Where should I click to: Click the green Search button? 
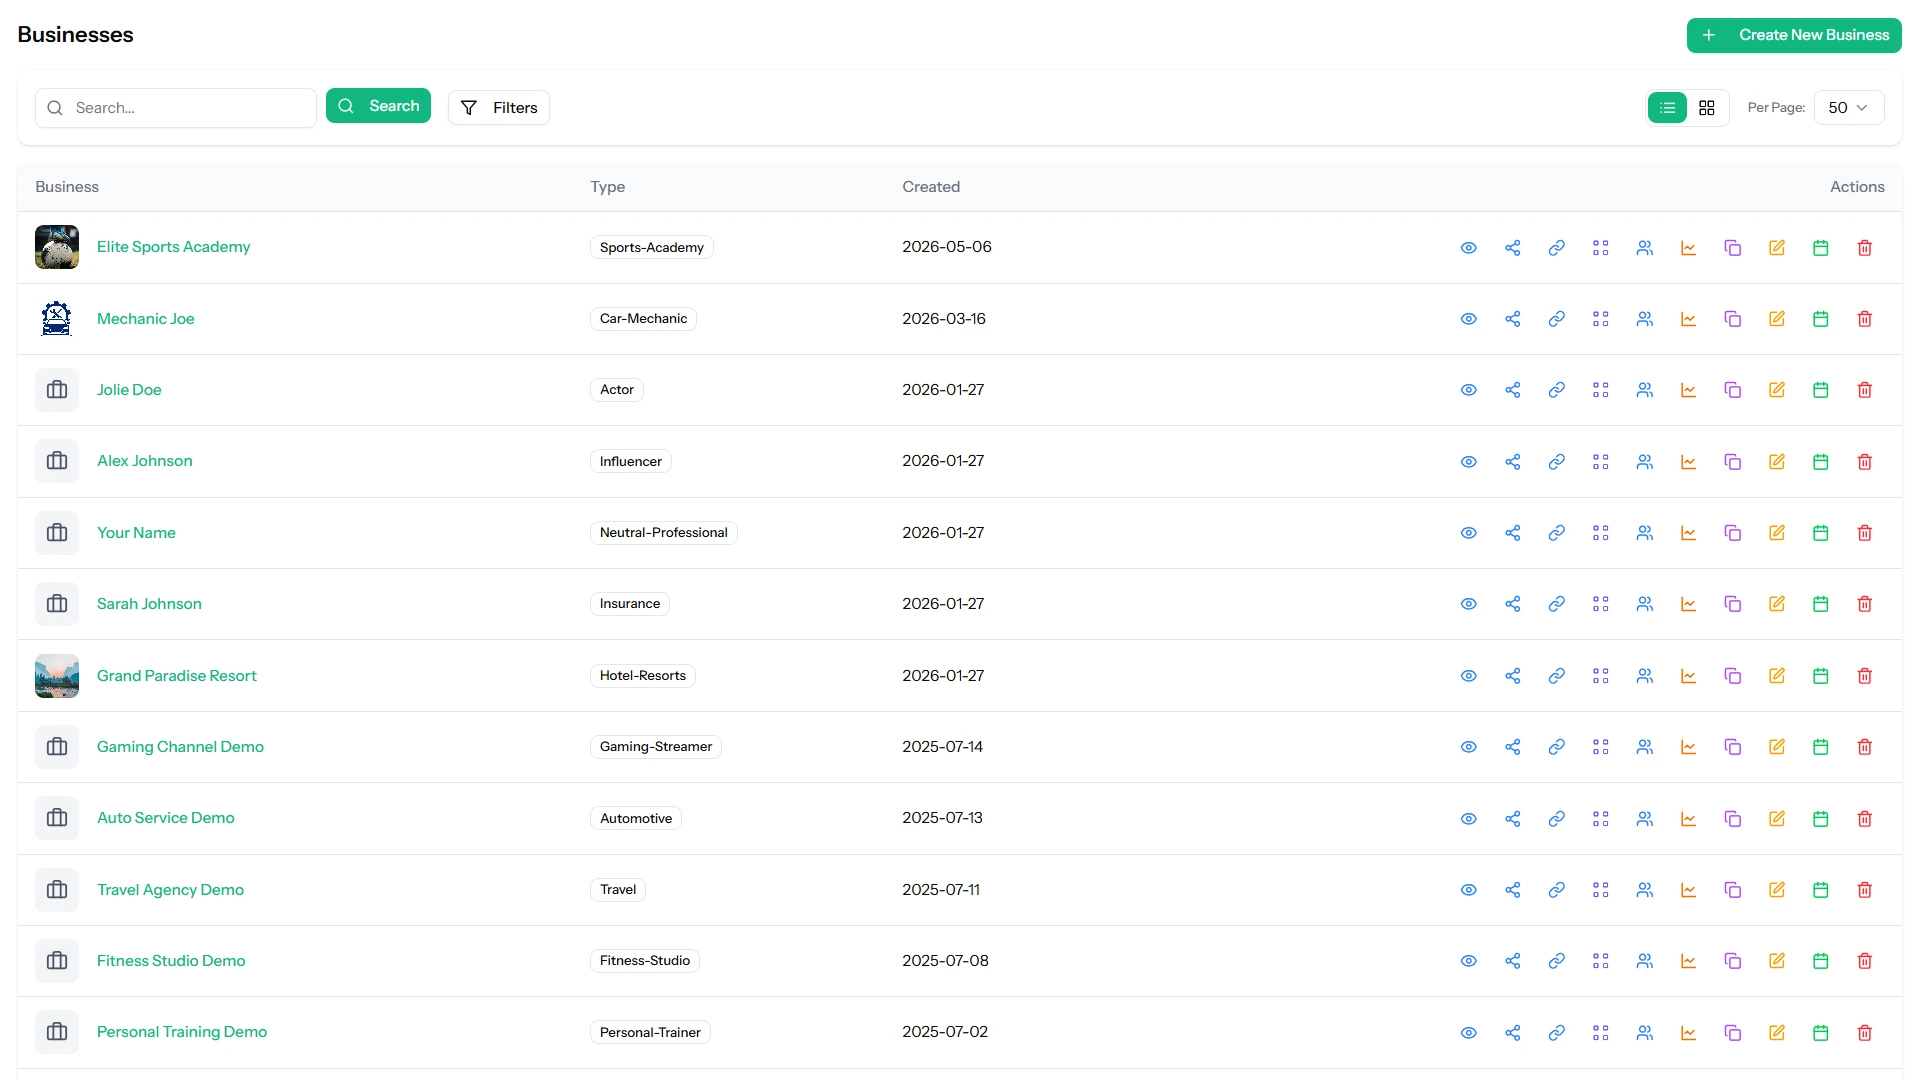pyautogui.click(x=378, y=106)
